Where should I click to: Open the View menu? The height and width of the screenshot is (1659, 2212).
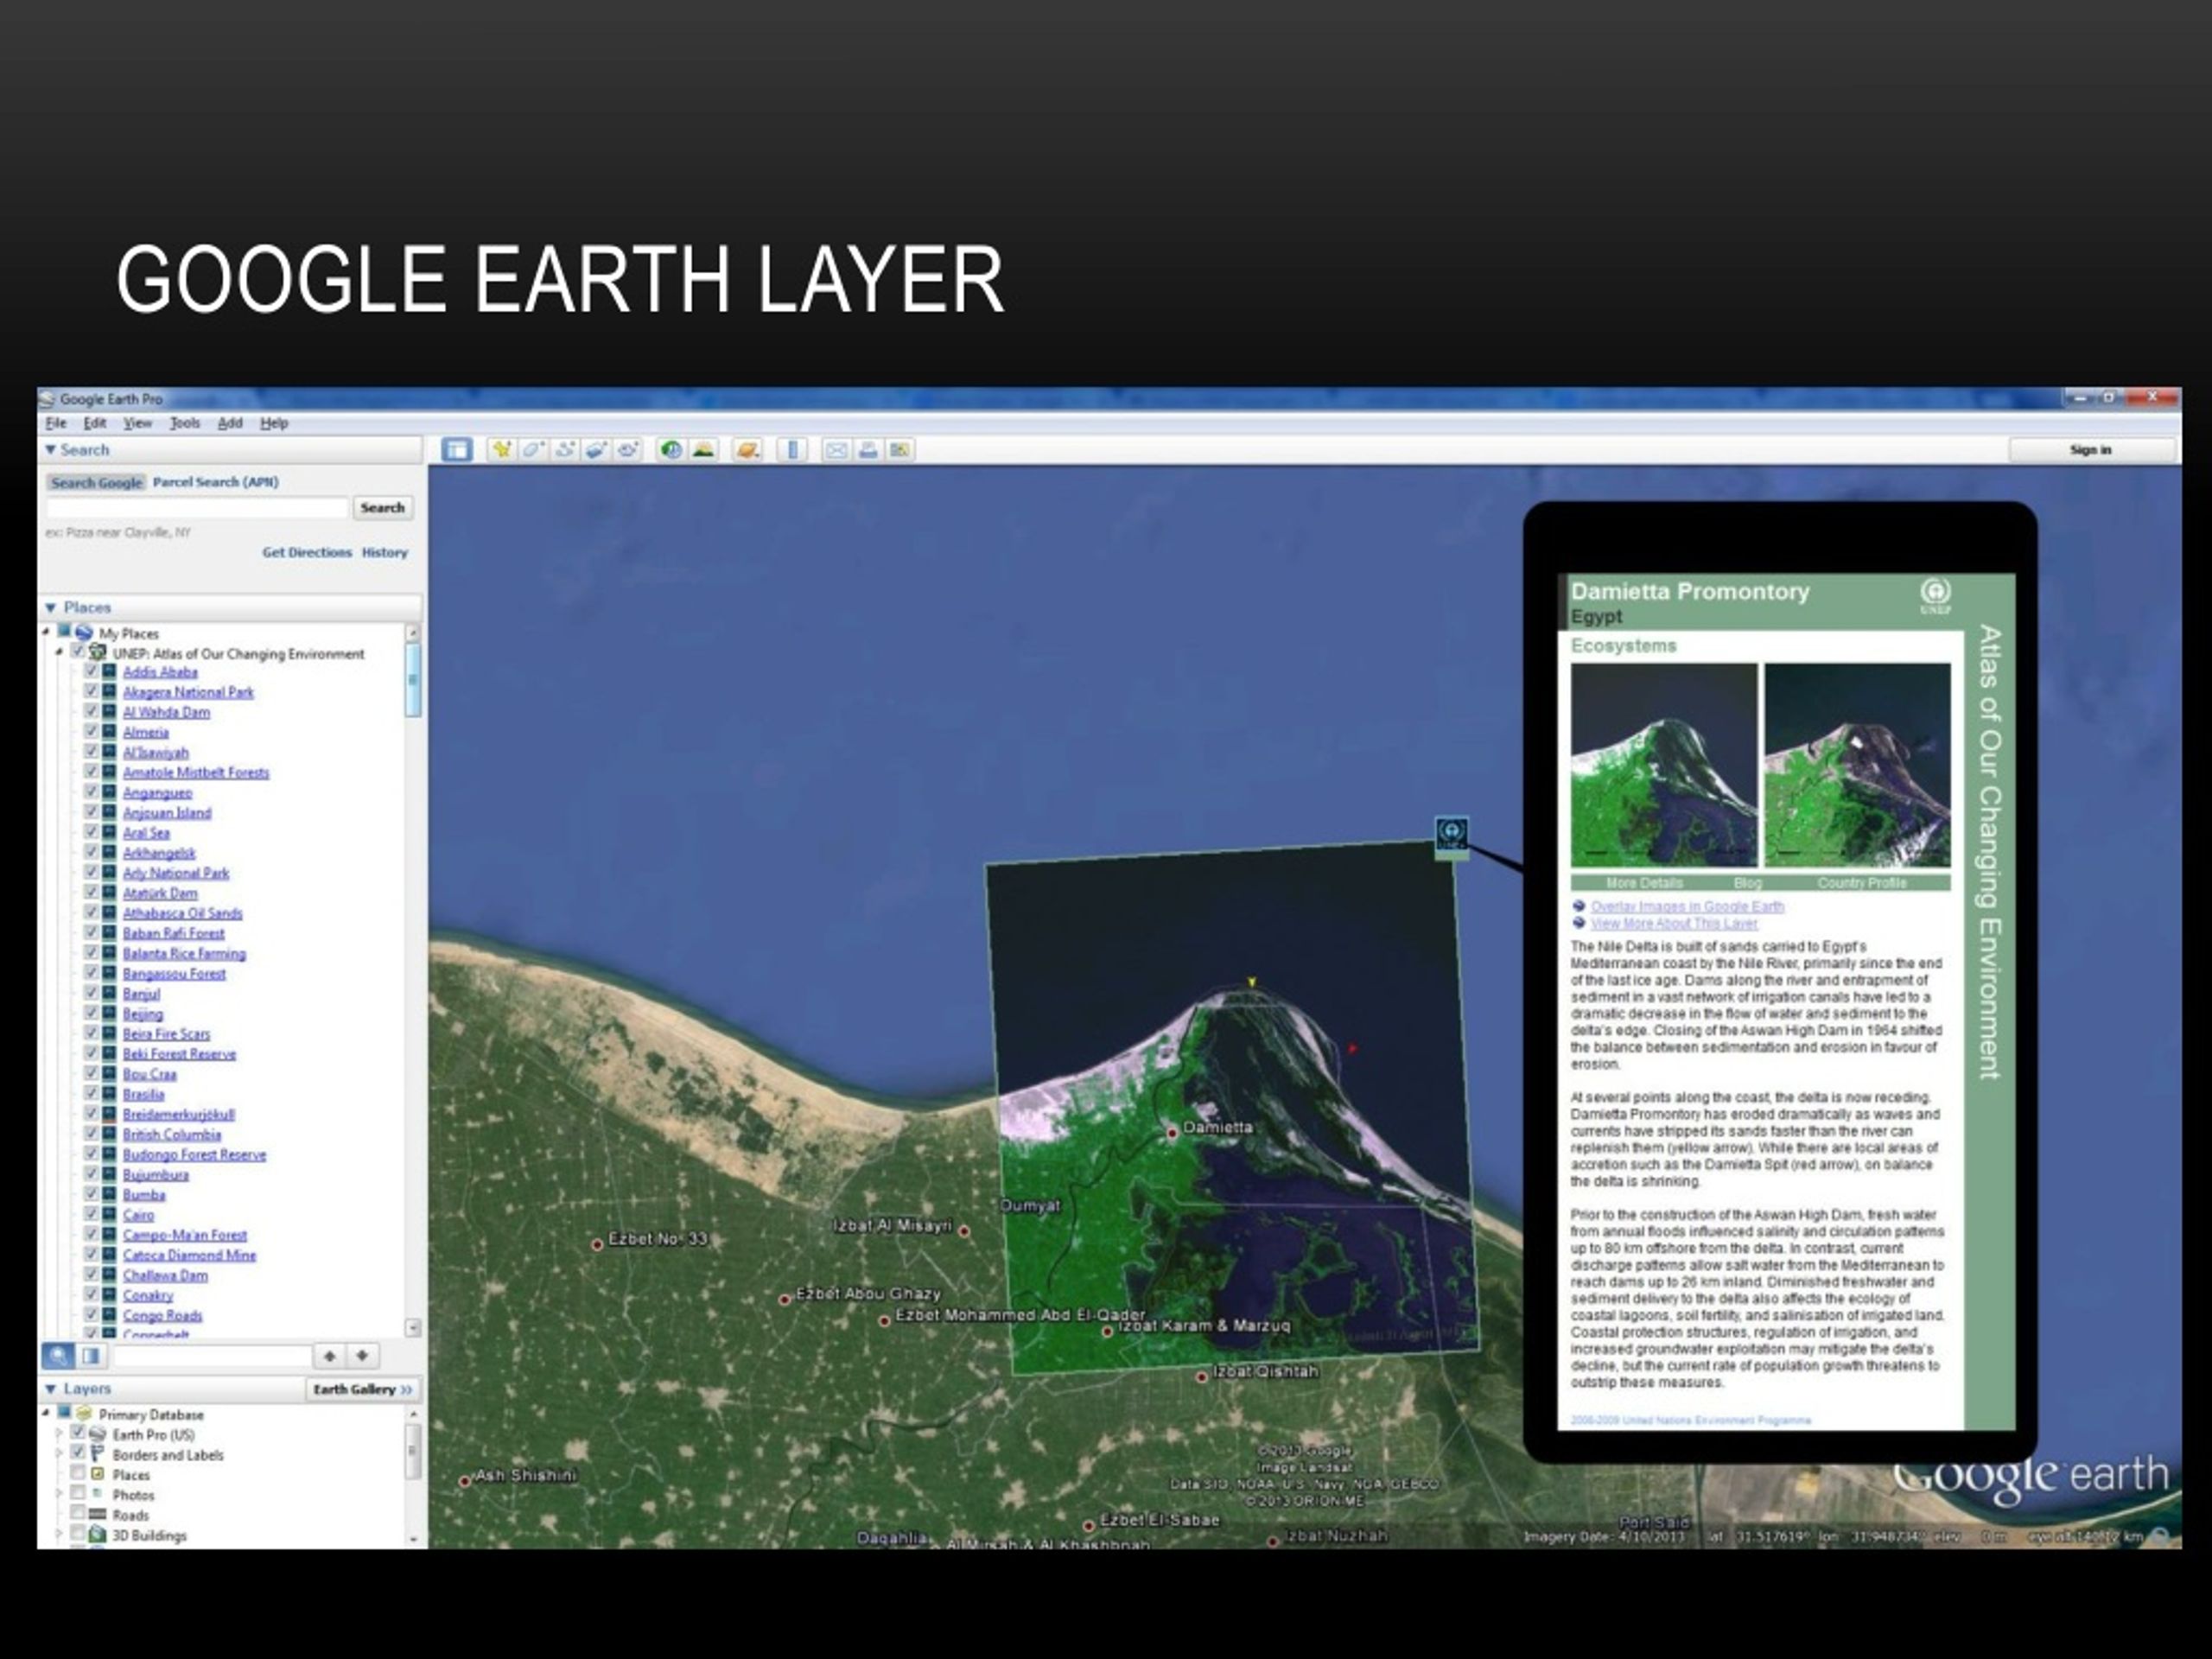(x=138, y=423)
